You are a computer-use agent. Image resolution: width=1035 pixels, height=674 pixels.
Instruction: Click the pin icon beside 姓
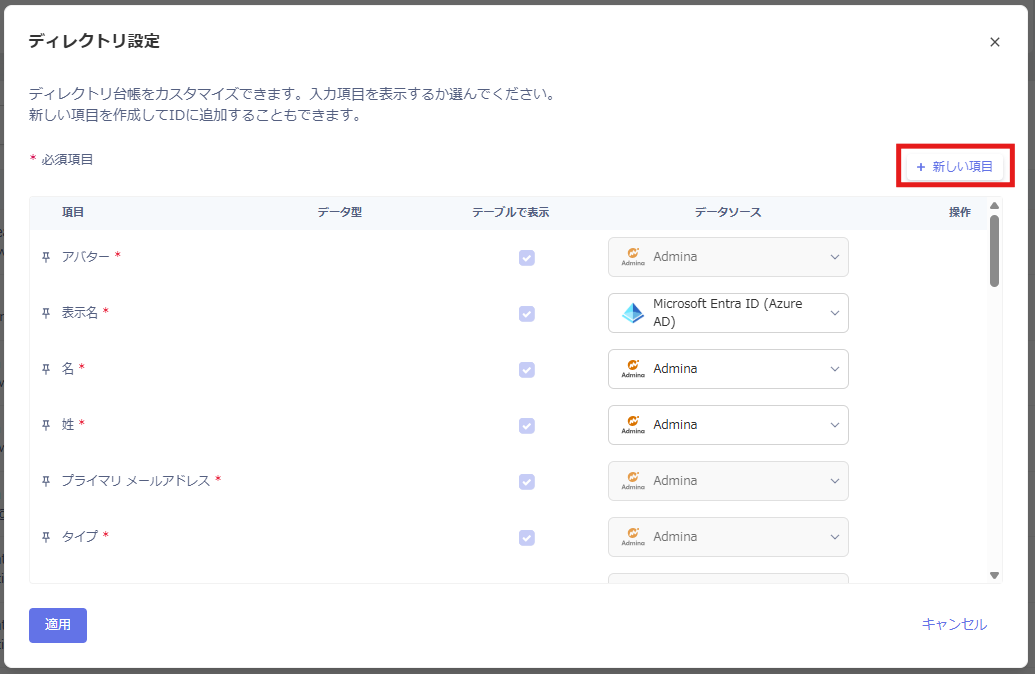click(x=46, y=425)
